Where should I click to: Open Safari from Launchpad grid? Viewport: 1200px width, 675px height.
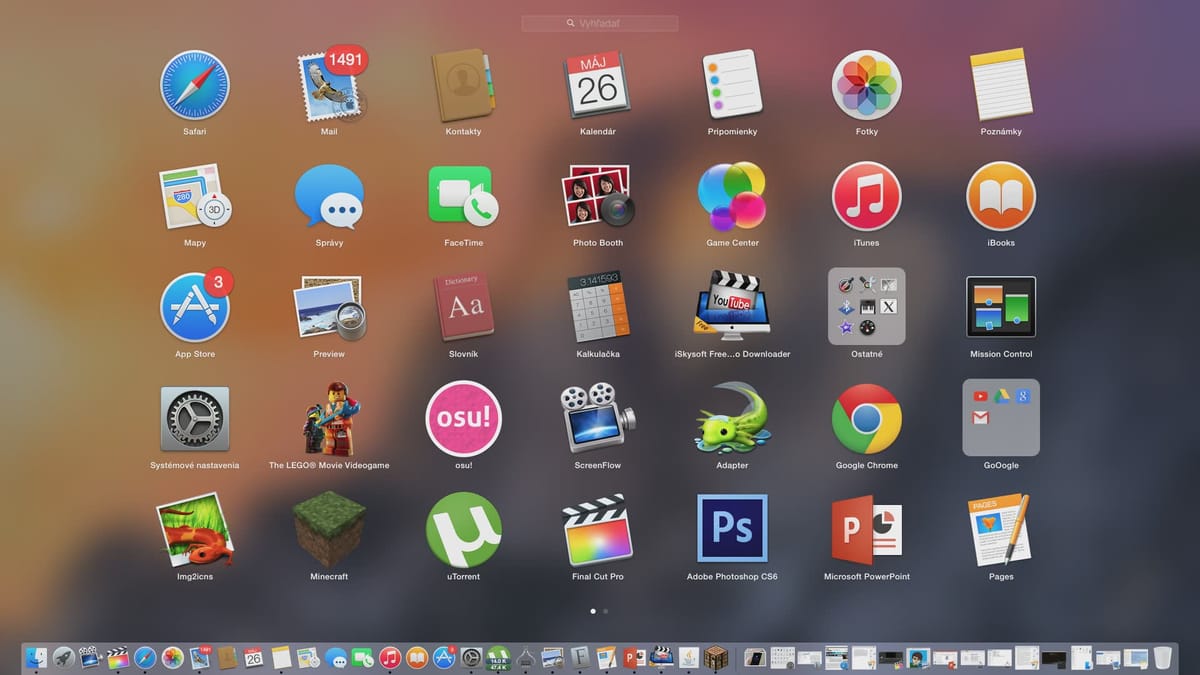(x=195, y=86)
